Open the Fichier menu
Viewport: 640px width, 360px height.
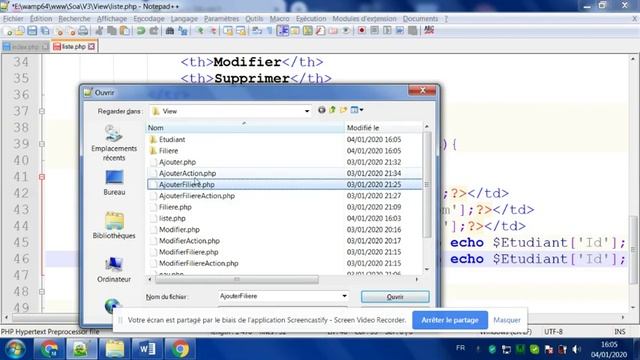13,19
